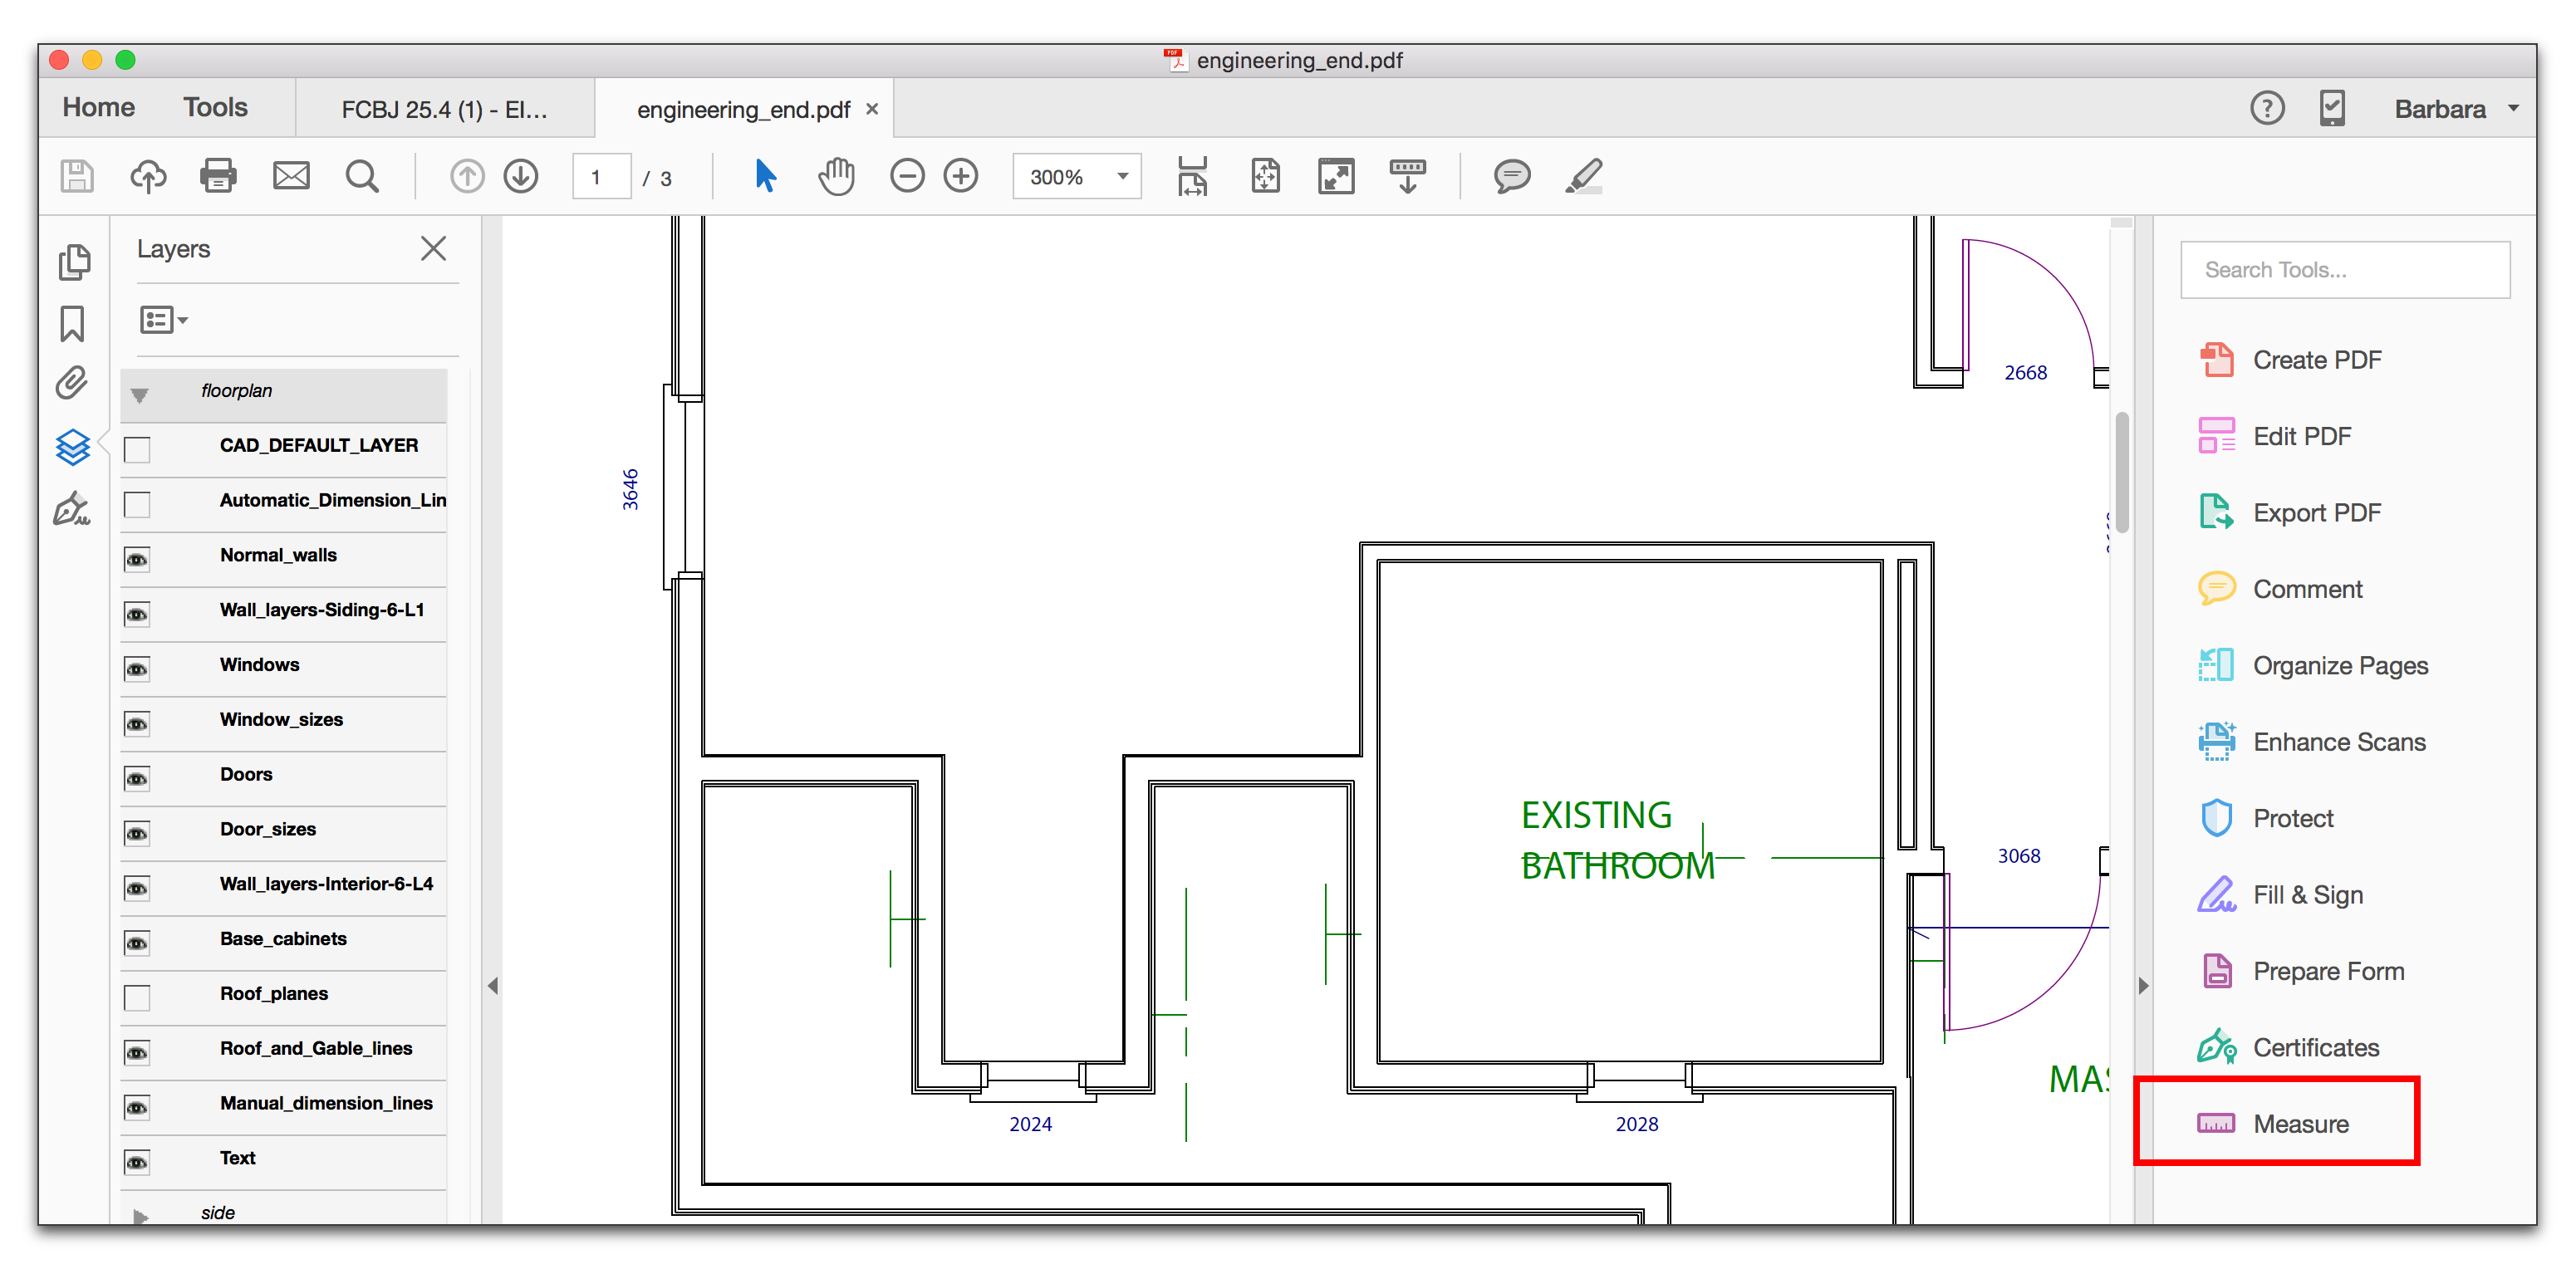Click the read mode keyboard icon
This screenshot has width=2576, height=1269.
(x=1408, y=177)
